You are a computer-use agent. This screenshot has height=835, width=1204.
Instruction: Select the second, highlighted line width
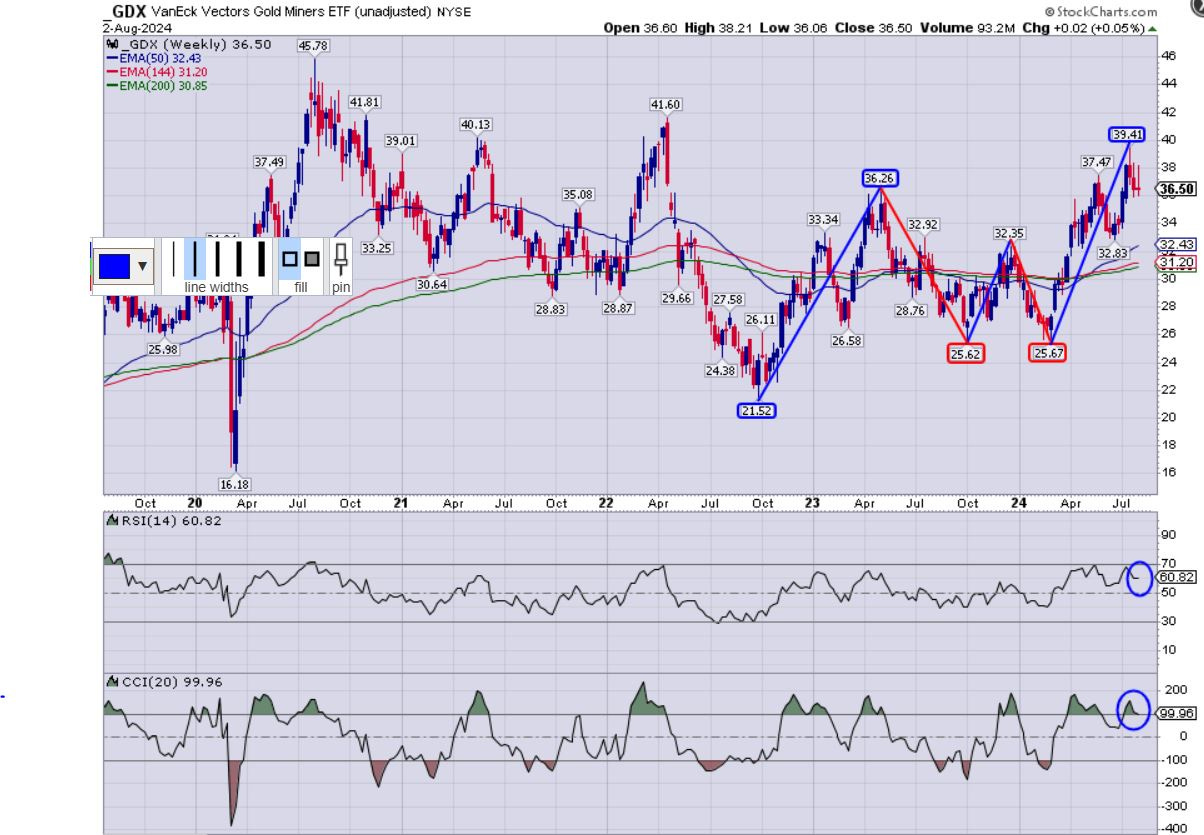tap(196, 258)
